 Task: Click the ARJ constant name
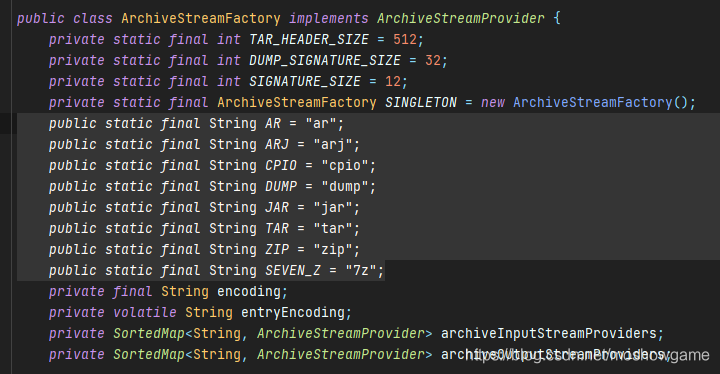pos(277,145)
